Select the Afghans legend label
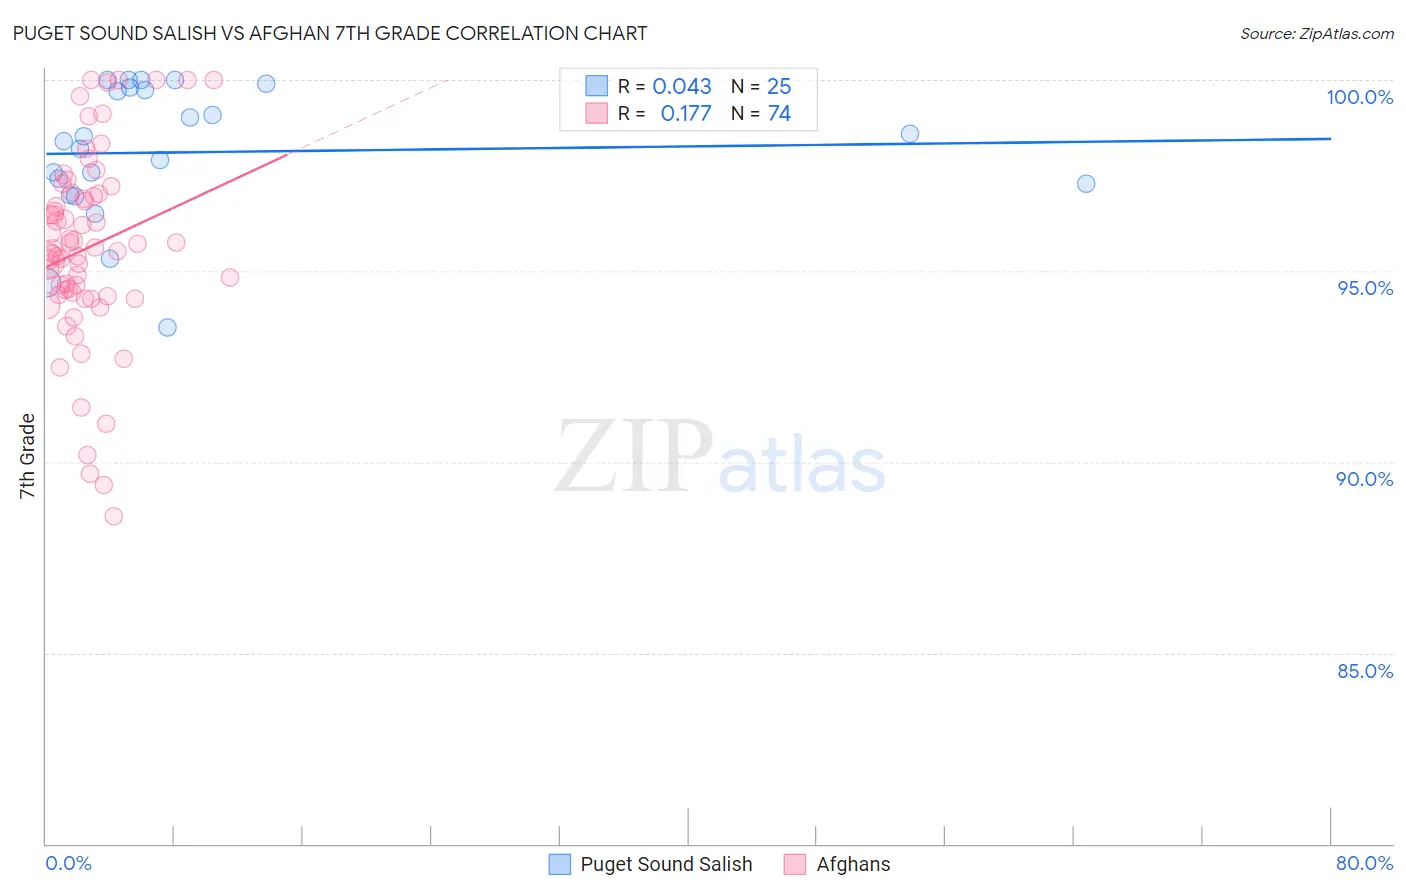Screen dimensions: 1406x892 pyautogui.click(x=853, y=864)
